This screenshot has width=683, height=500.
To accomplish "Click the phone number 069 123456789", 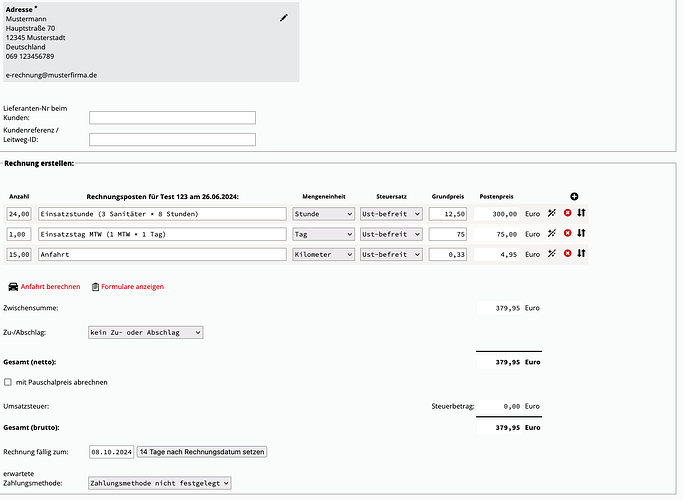I will 30,56.
